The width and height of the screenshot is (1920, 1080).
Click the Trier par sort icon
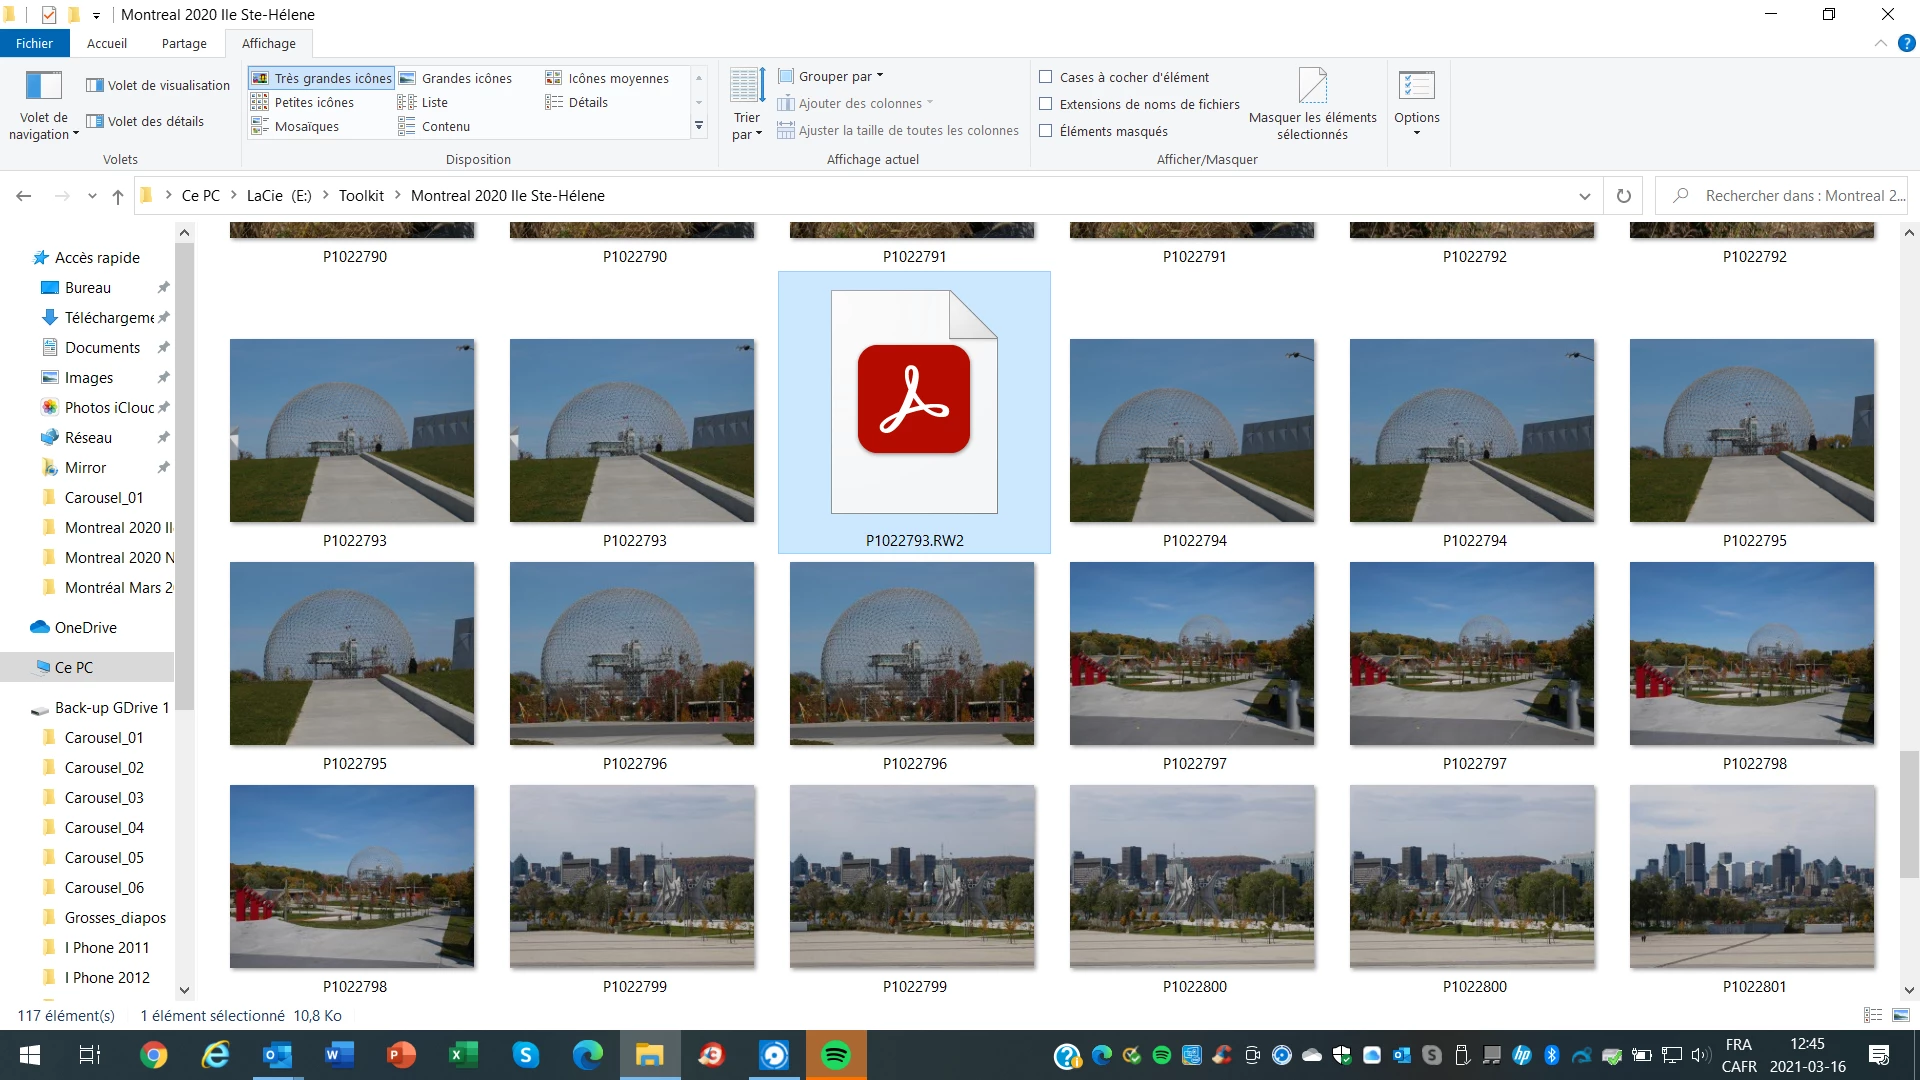click(x=747, y=87)
